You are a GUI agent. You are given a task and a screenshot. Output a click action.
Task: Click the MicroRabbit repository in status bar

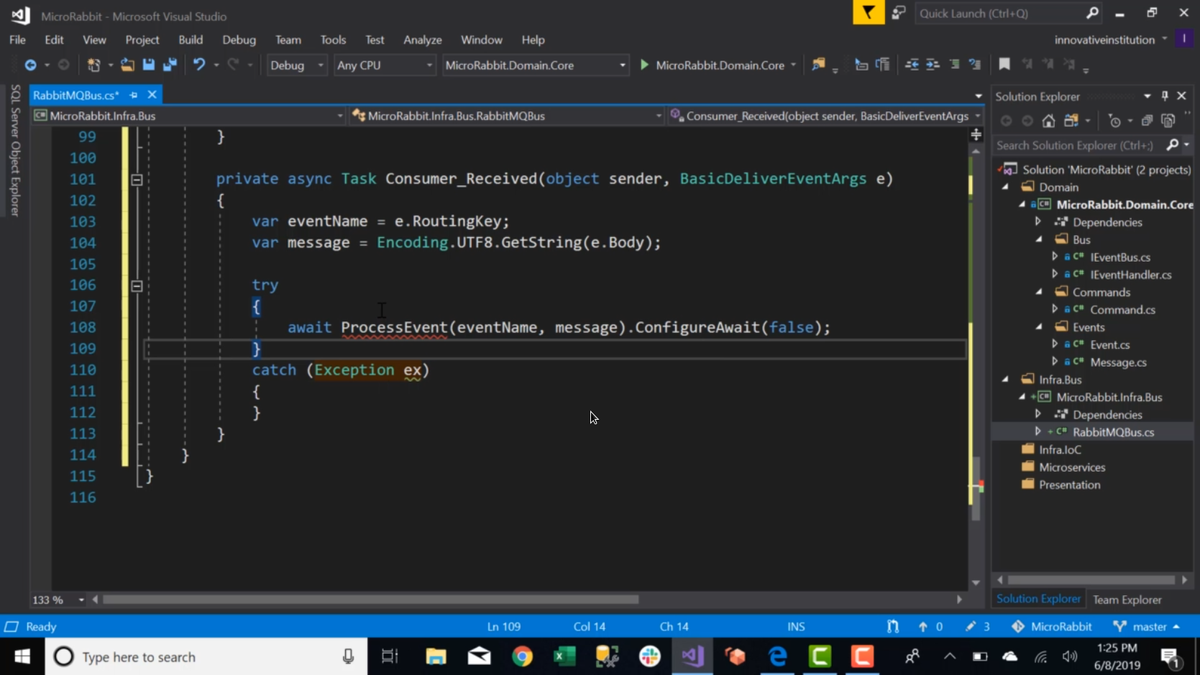coord(1051,627)
